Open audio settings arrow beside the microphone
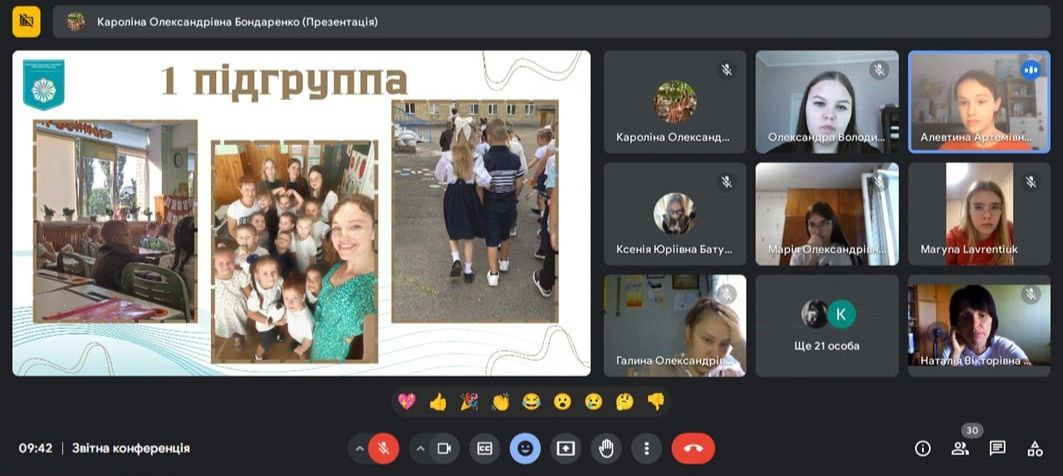 click(x=359, y=448)
